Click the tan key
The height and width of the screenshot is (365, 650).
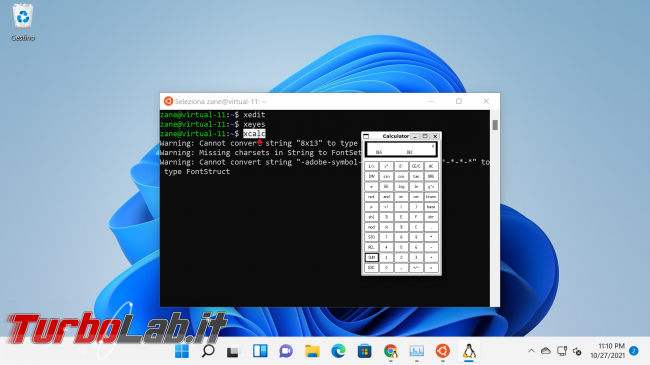[416, 176]
